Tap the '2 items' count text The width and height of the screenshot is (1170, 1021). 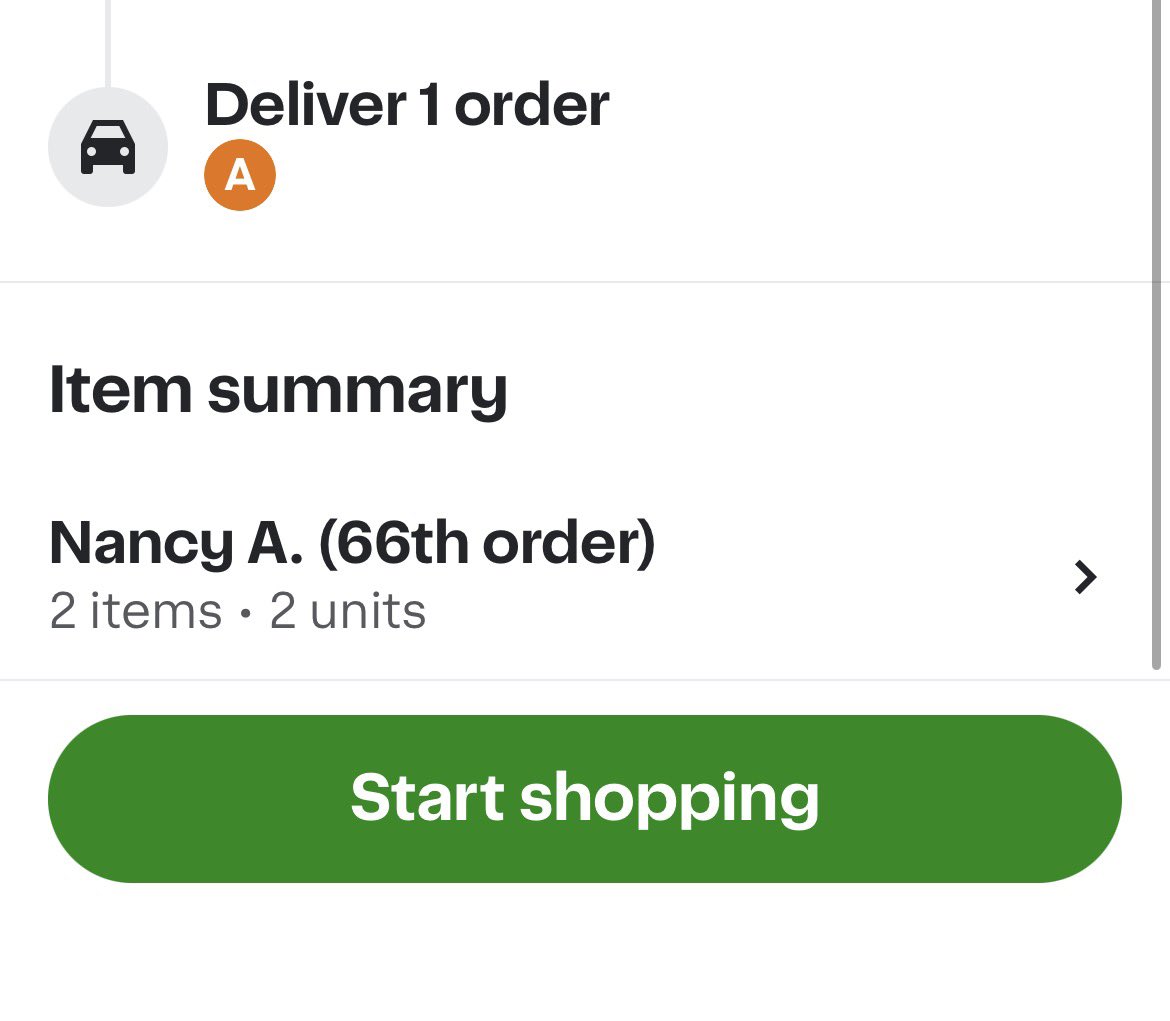[136, 611]
